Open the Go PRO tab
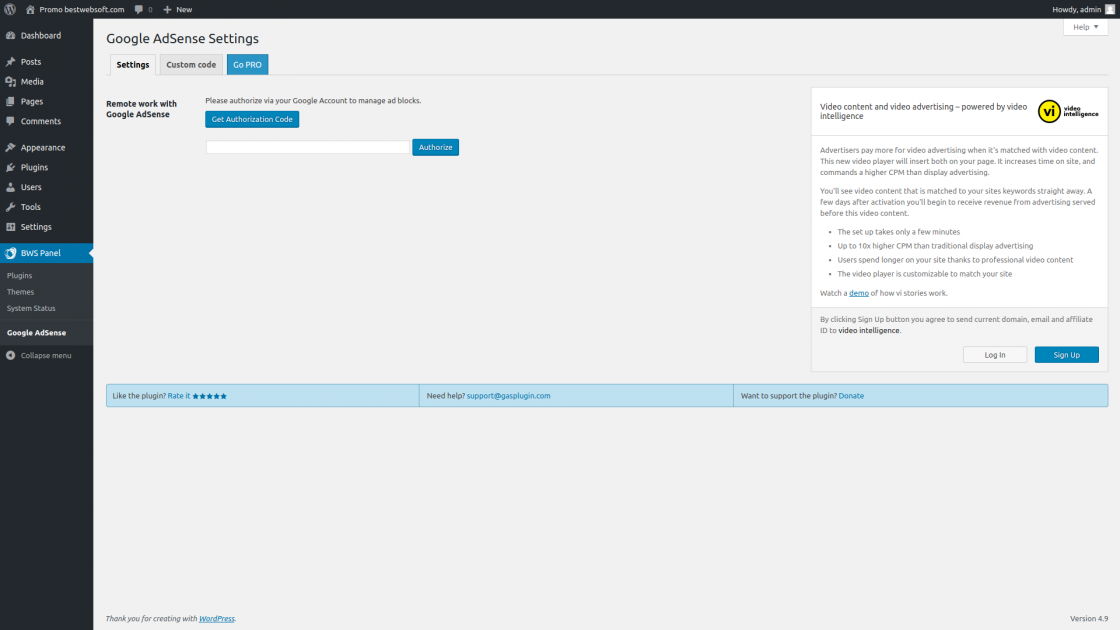Screen dimensions: 1120x630 [247, 64]
